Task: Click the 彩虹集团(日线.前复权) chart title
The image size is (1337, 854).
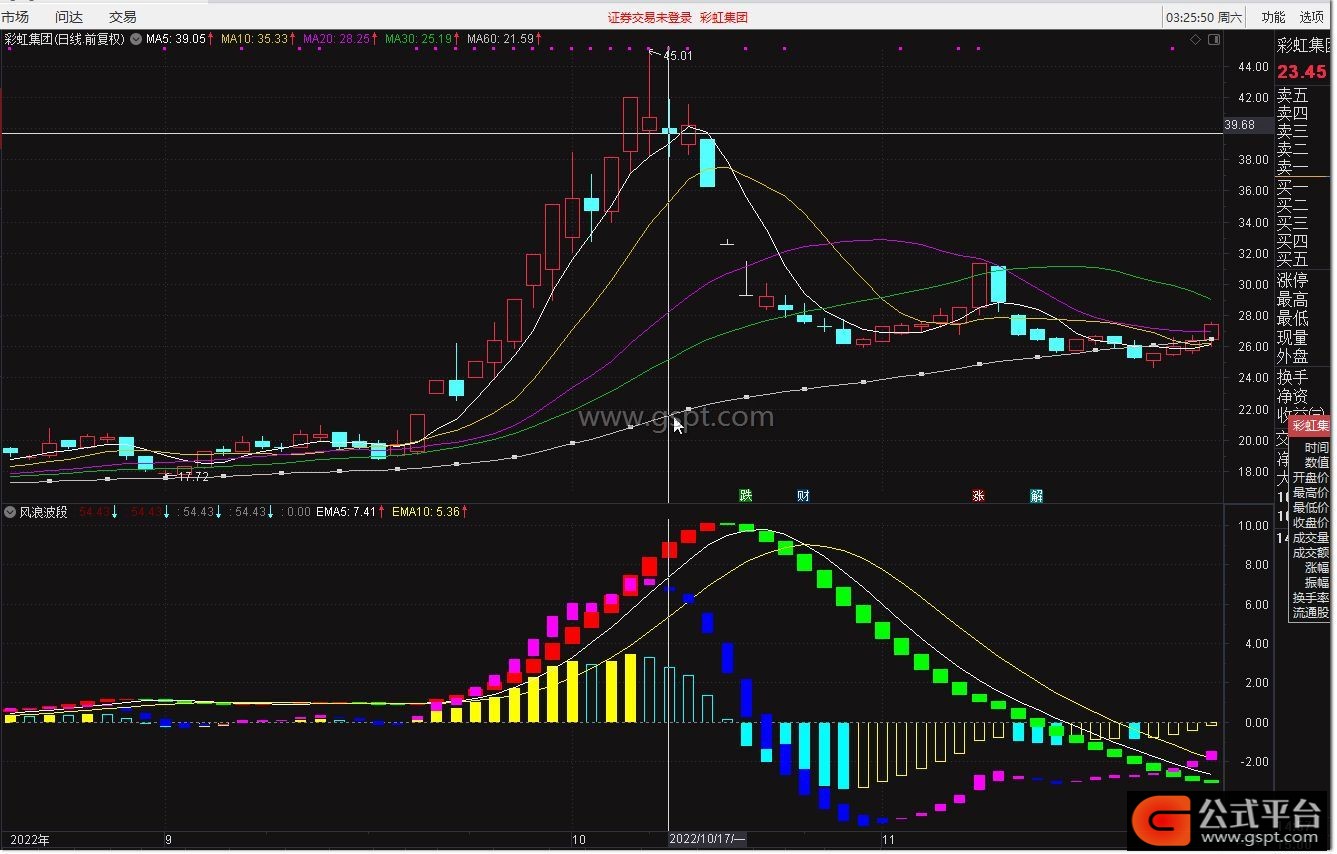Action: [65, 39]
